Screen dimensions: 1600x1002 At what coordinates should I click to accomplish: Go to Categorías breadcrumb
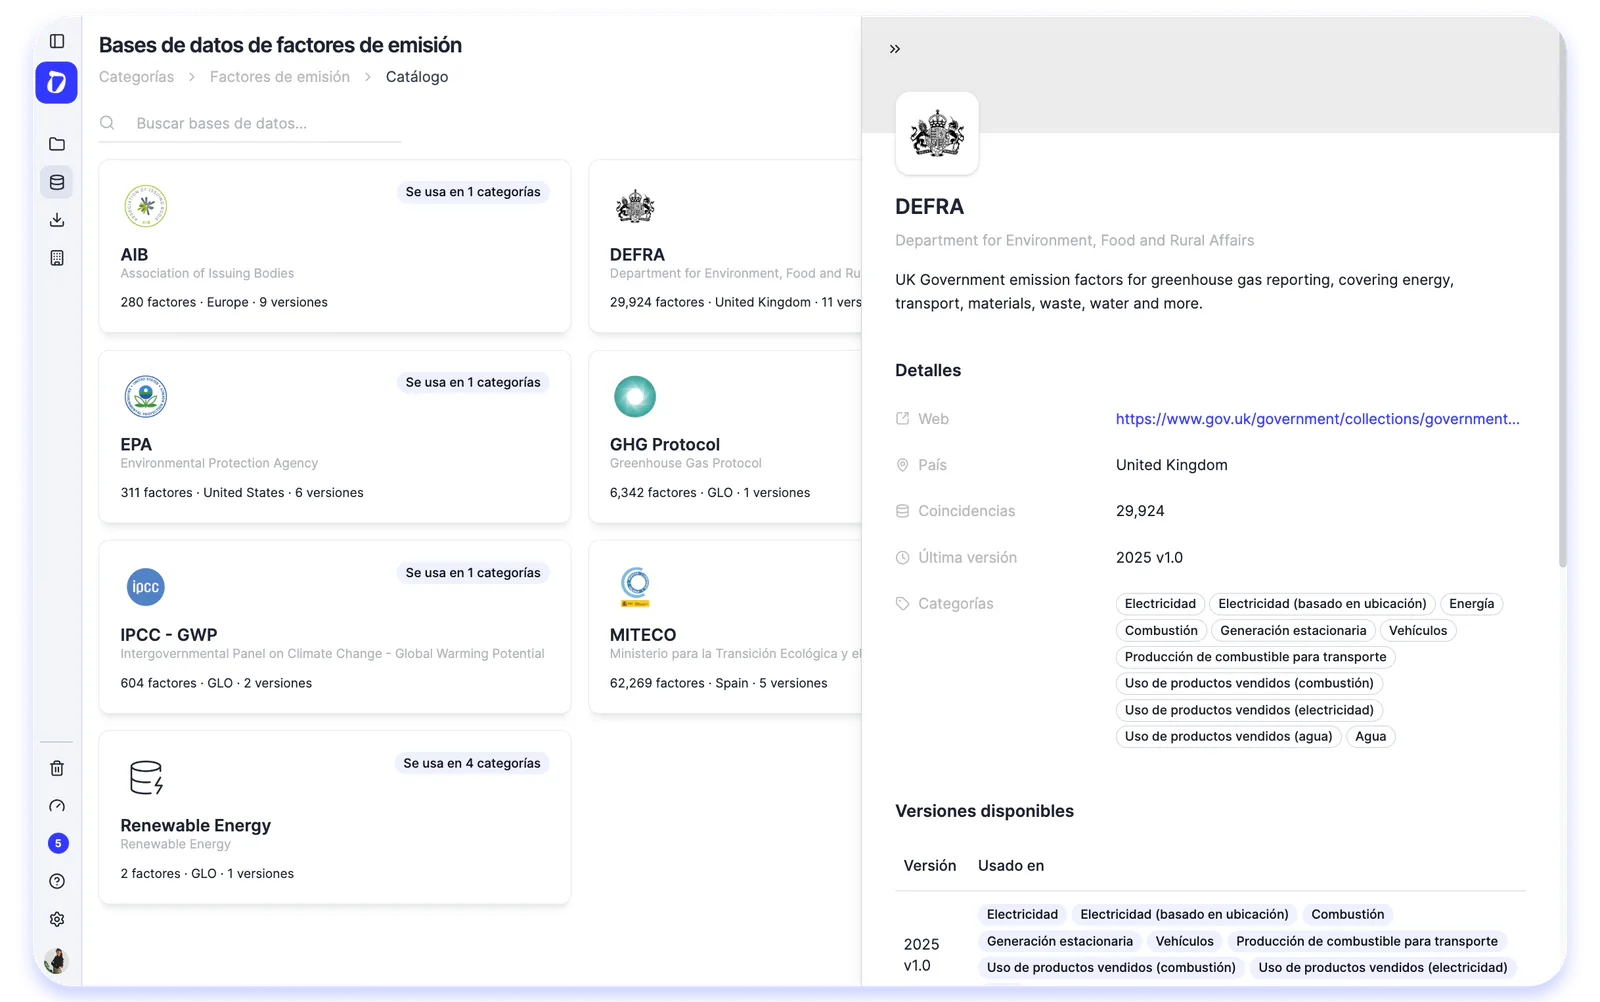coord(137,77)
